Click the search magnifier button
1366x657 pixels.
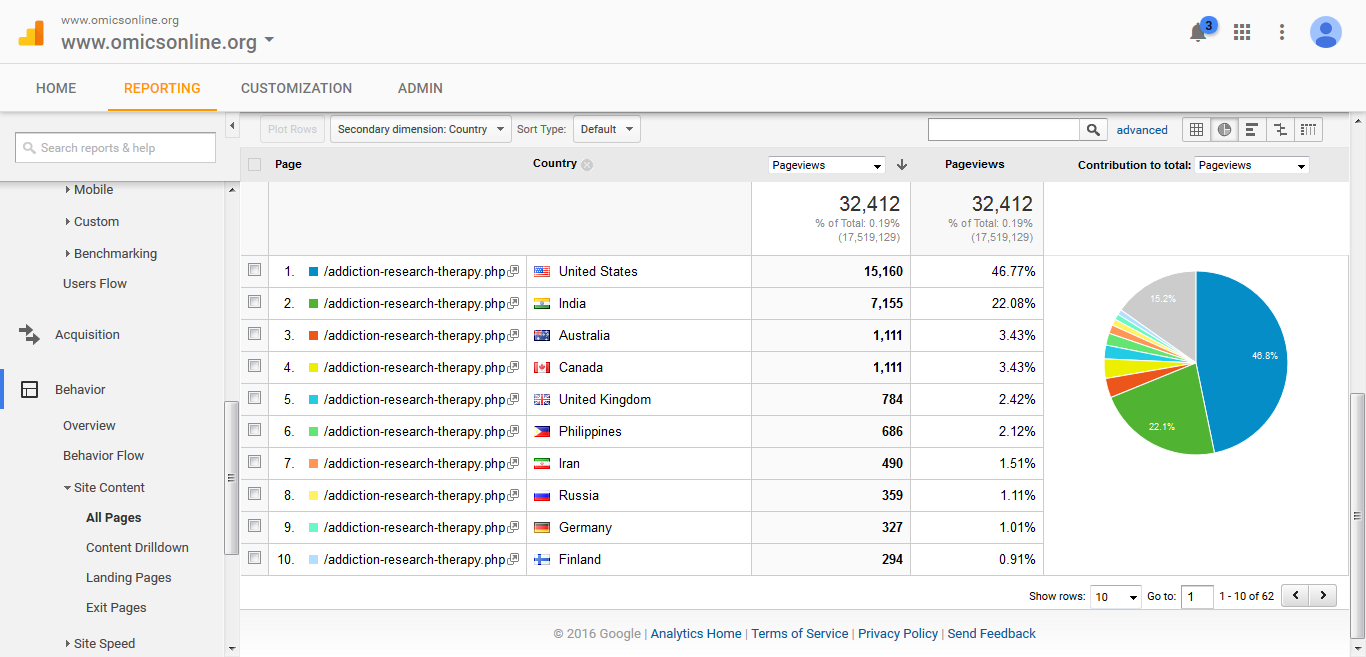tap(1094, 130)
